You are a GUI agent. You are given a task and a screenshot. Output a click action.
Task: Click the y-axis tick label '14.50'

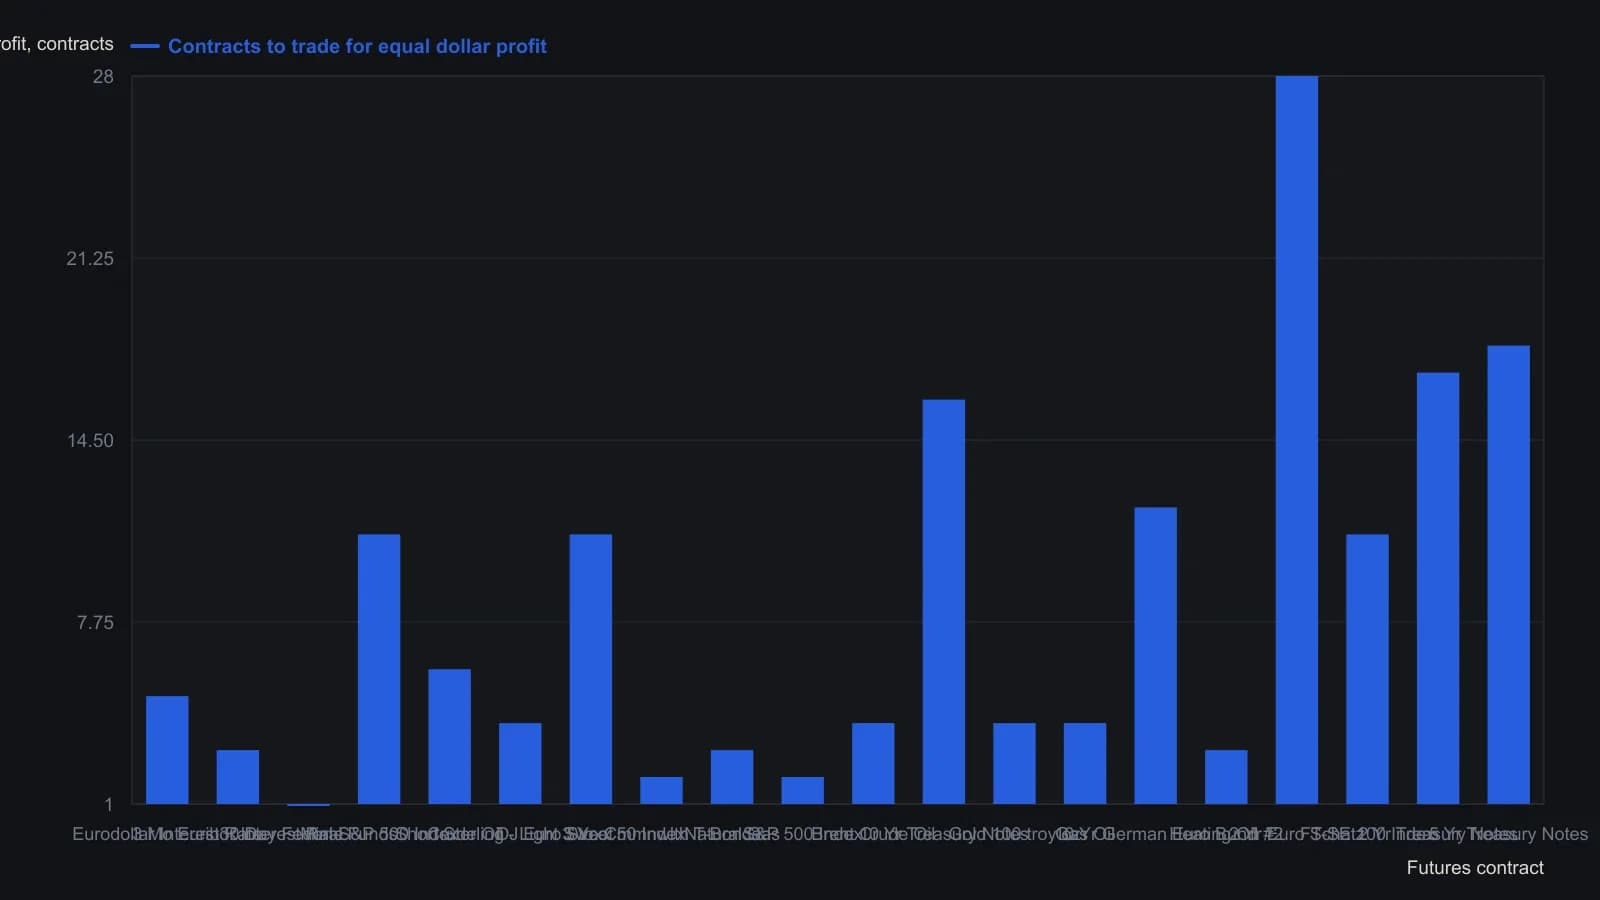[90, 441]
